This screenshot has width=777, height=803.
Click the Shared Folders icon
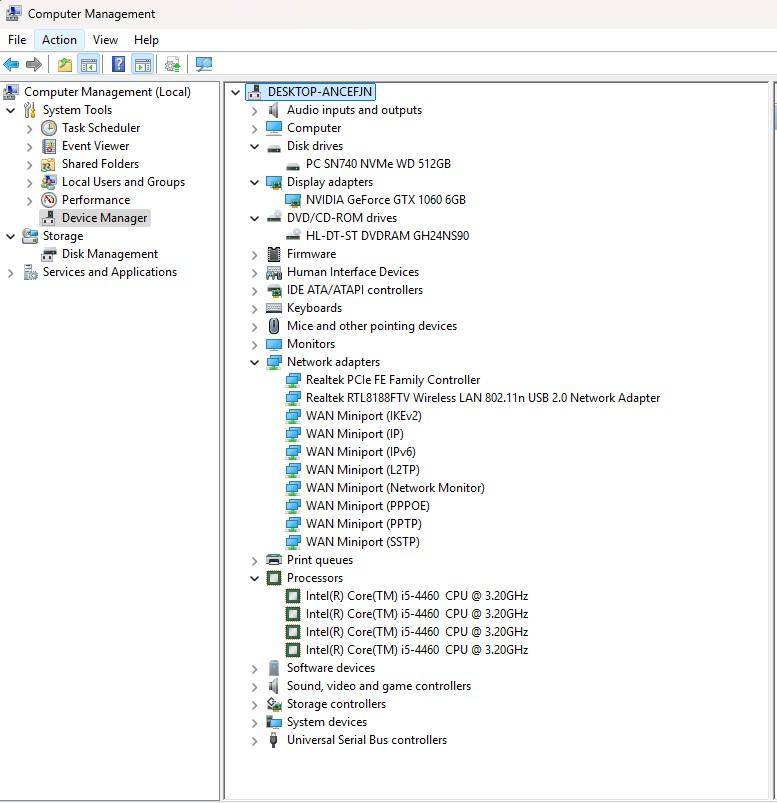pyautogui.click(x=49, y=164)
